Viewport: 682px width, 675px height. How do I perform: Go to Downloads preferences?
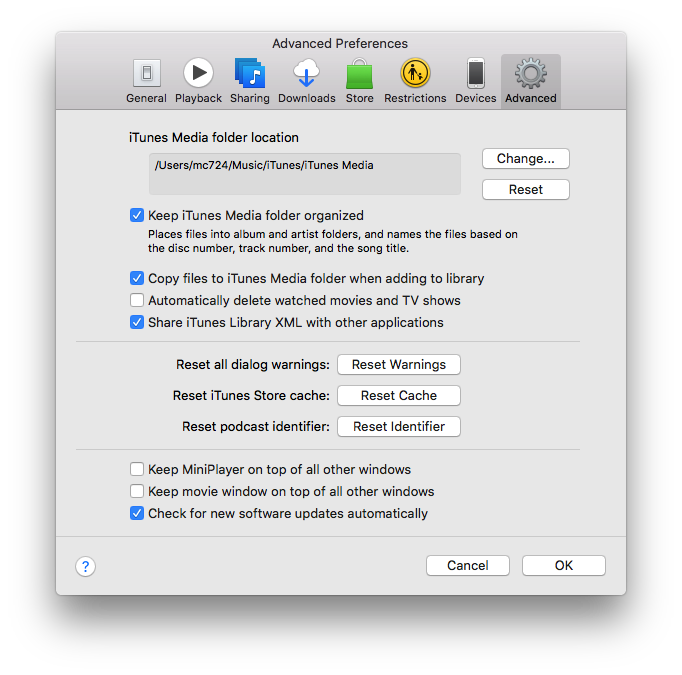tap(306, 81)
